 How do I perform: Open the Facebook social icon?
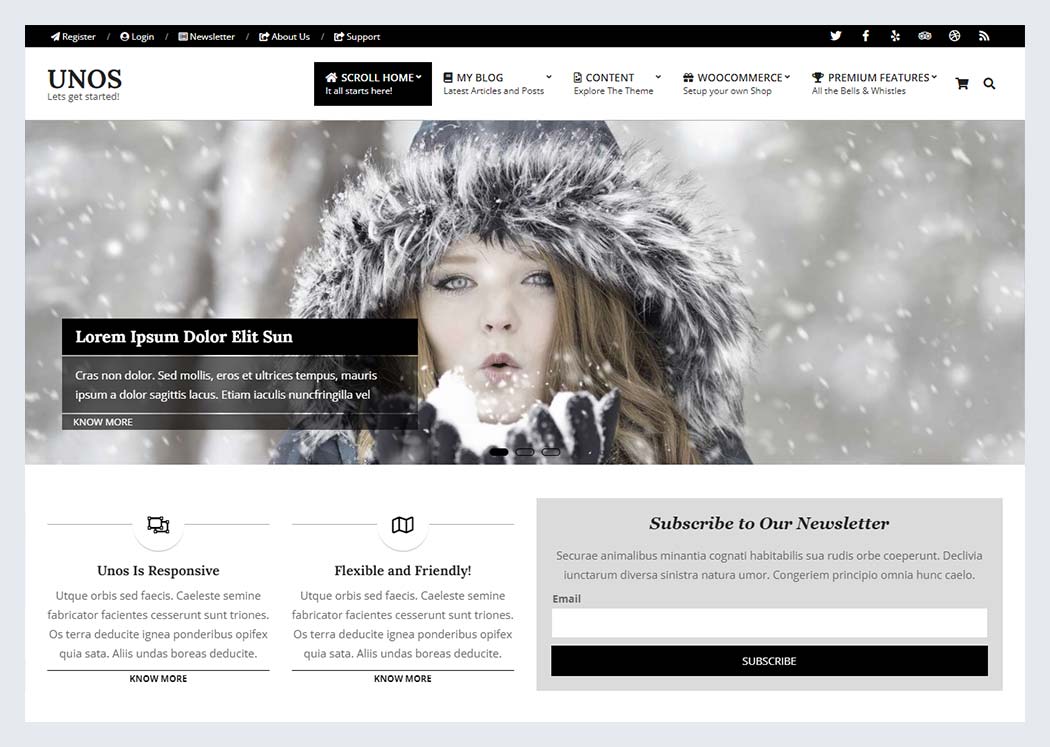tap(865, 36)
